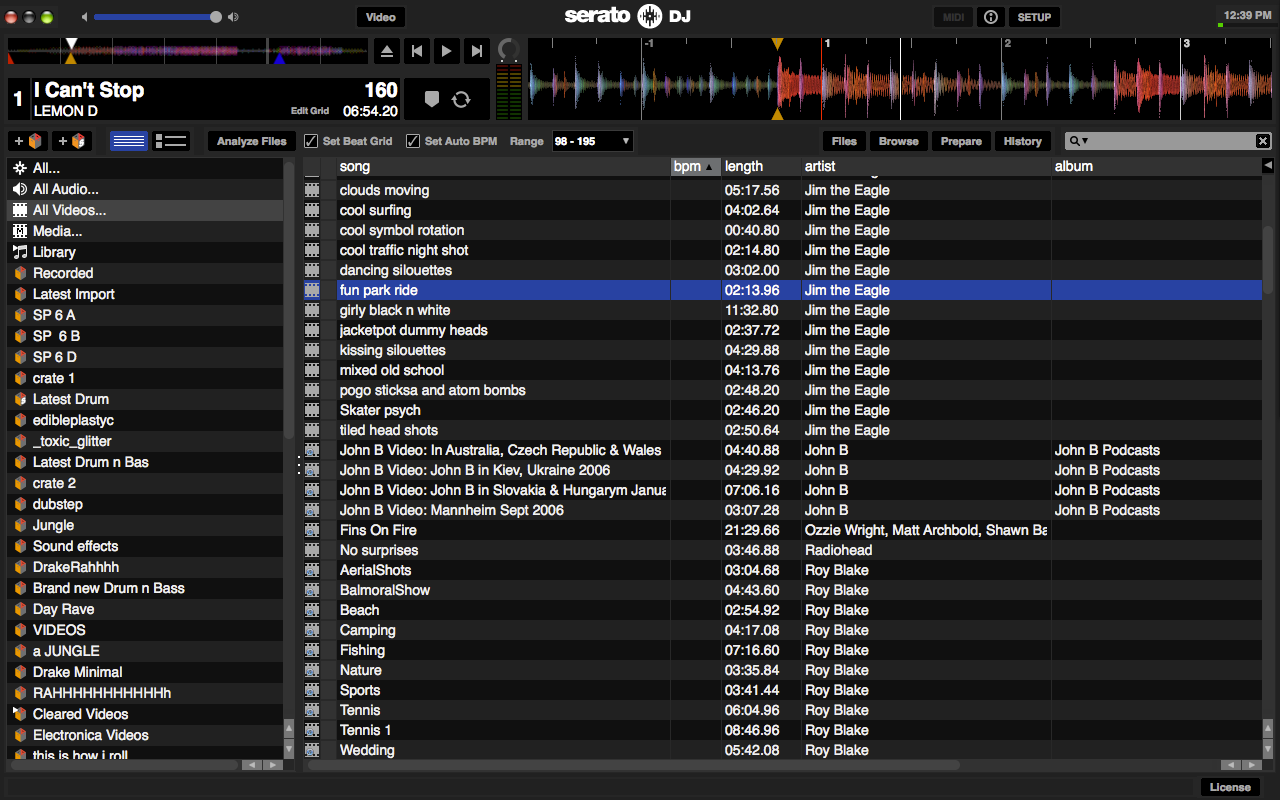Click the Sound effects crate icon

click(x=20, y=546)
